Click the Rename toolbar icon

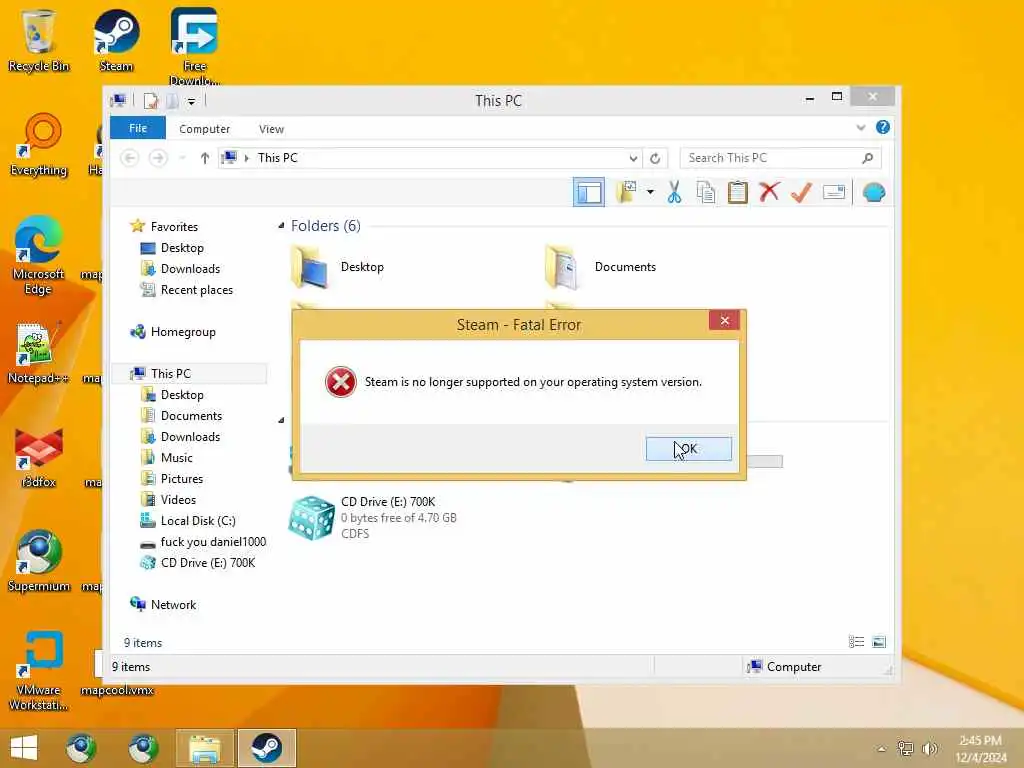tap(834, 192)
